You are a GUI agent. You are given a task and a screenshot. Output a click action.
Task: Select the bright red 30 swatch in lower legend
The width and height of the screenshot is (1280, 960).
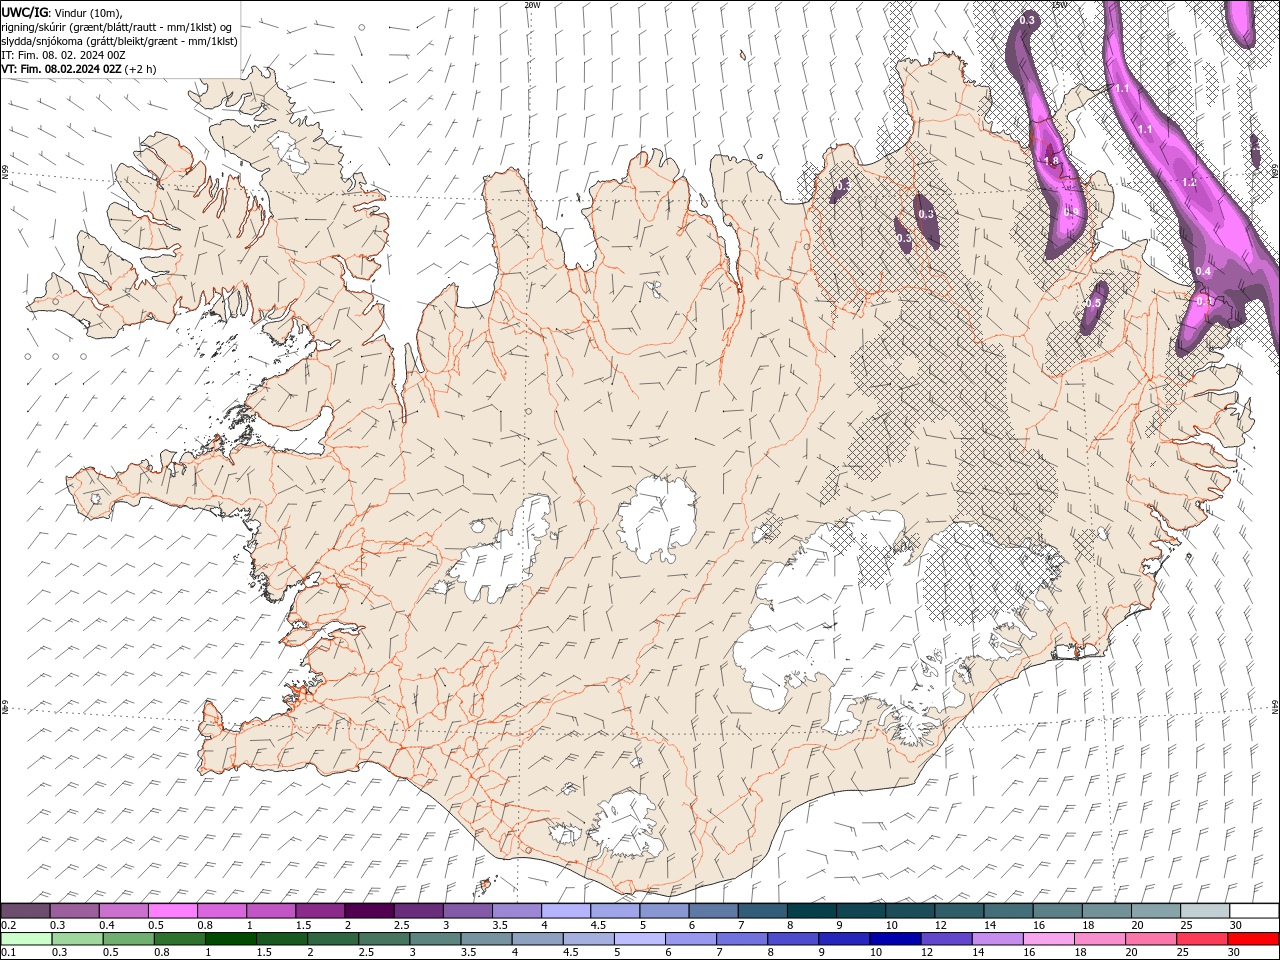tap(1253, 939)
